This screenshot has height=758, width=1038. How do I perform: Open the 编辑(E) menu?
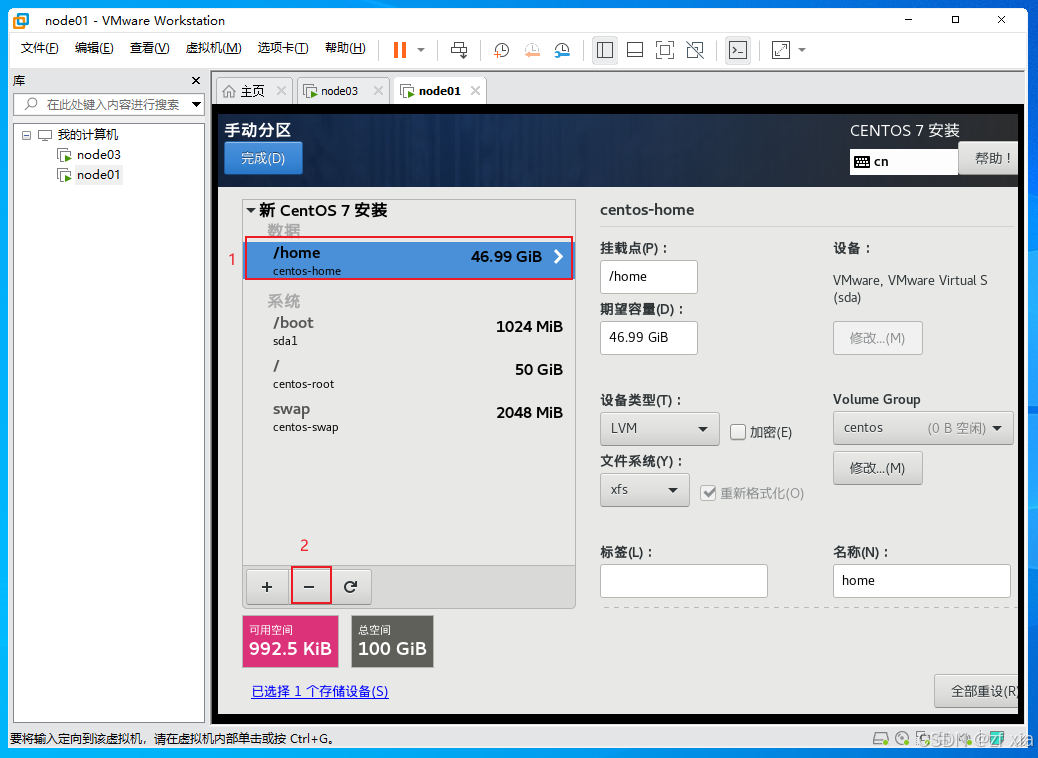click(94, 48)
